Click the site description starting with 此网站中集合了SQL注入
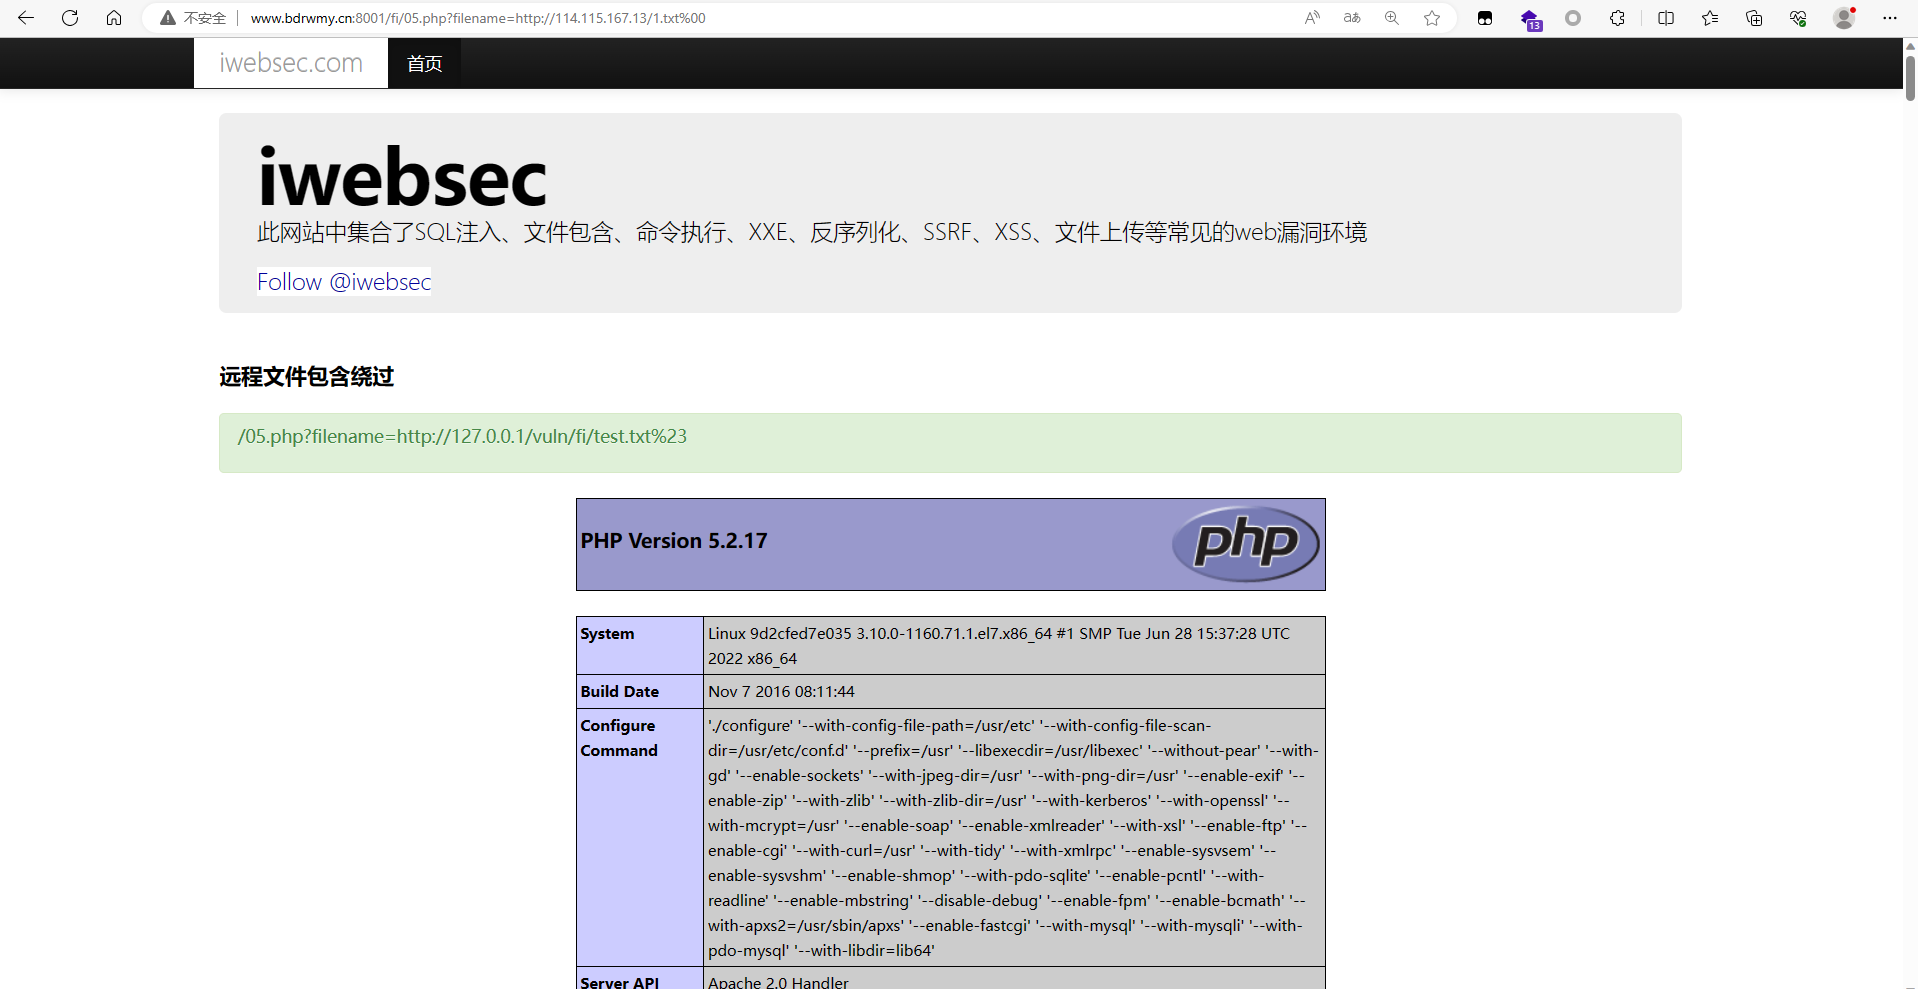This screenshot has width=1918, height=989. tap(812, 233)
